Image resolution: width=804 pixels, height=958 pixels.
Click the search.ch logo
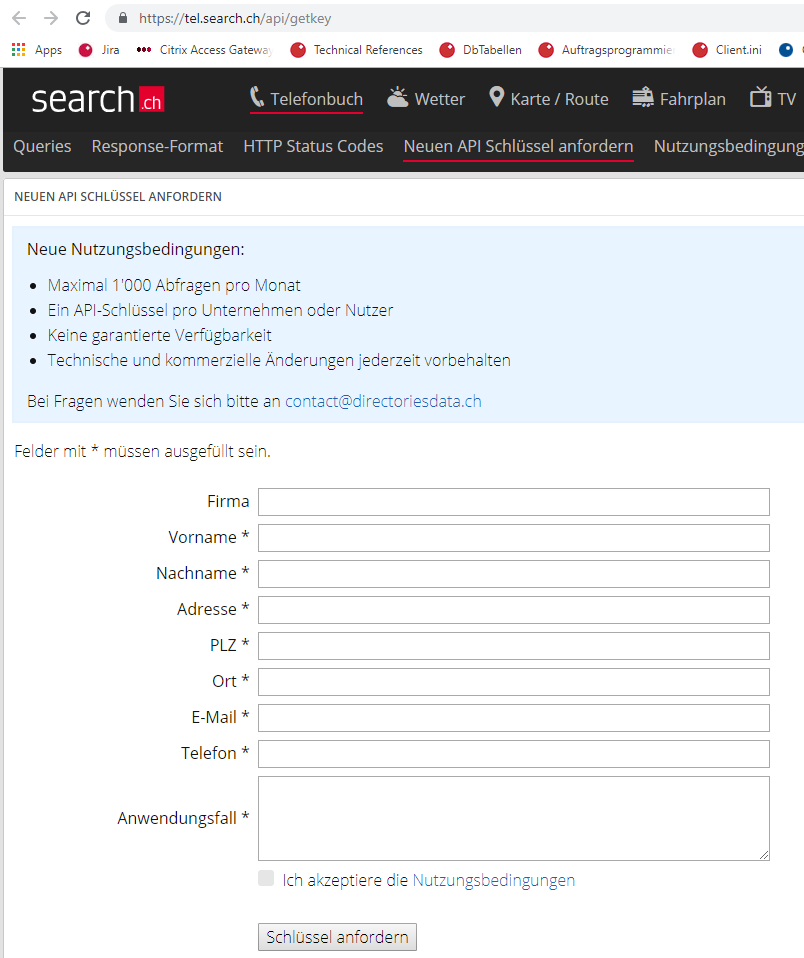click(x=98, y=100)
